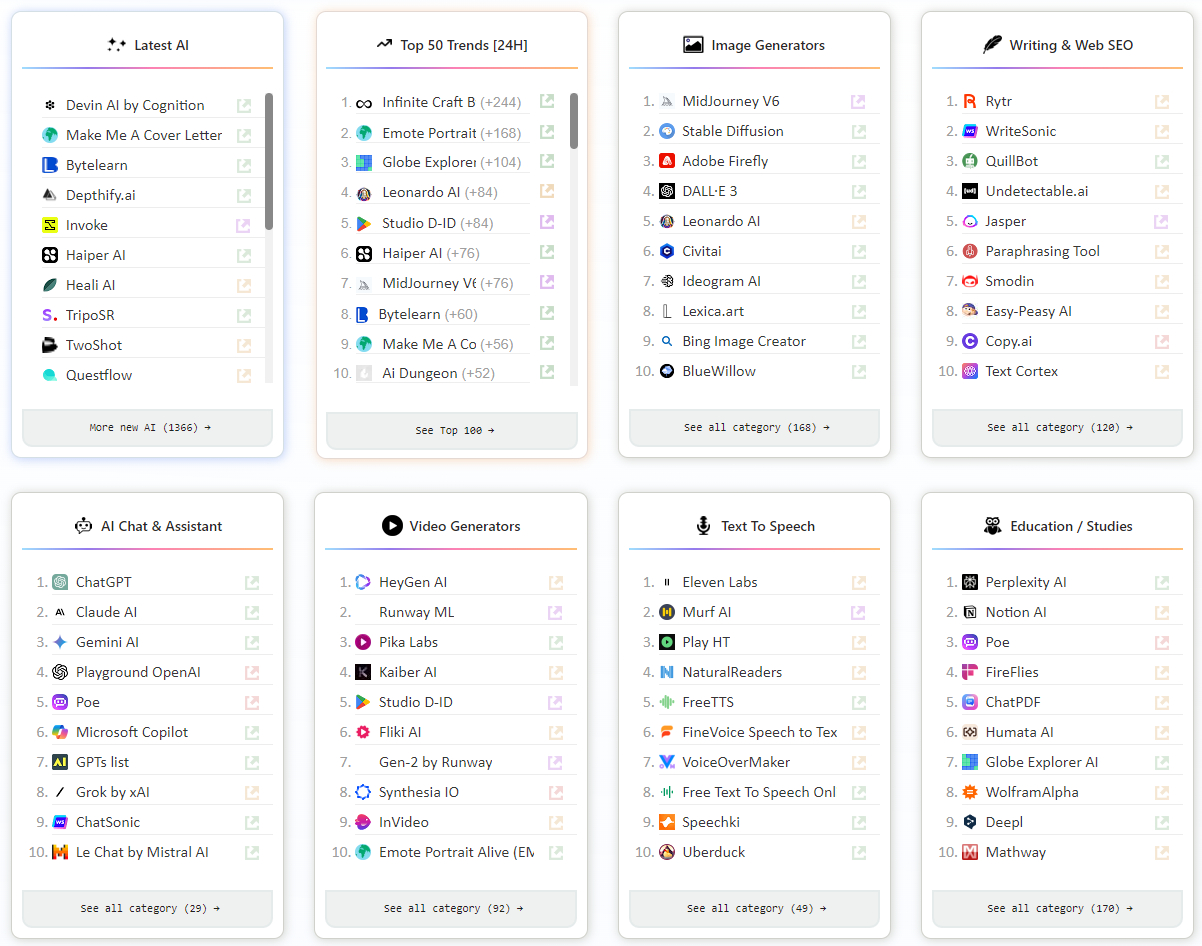Screen dimensions: 1202x946
Task: Open Depthify.ai in the Latest AI list
Action: tap(101, 195)
